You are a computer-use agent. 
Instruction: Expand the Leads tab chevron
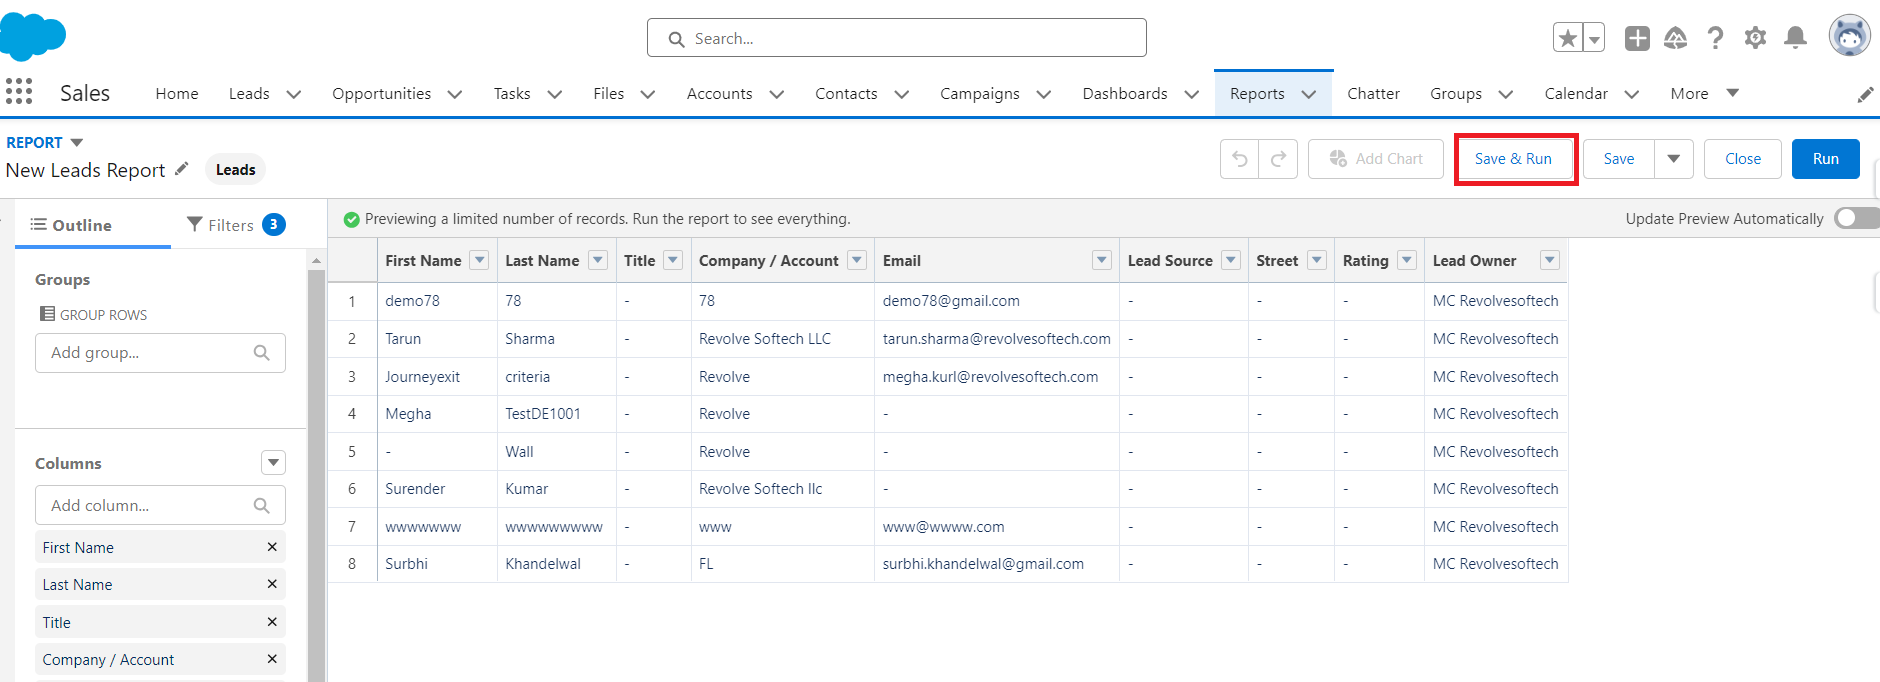point(294,94)
